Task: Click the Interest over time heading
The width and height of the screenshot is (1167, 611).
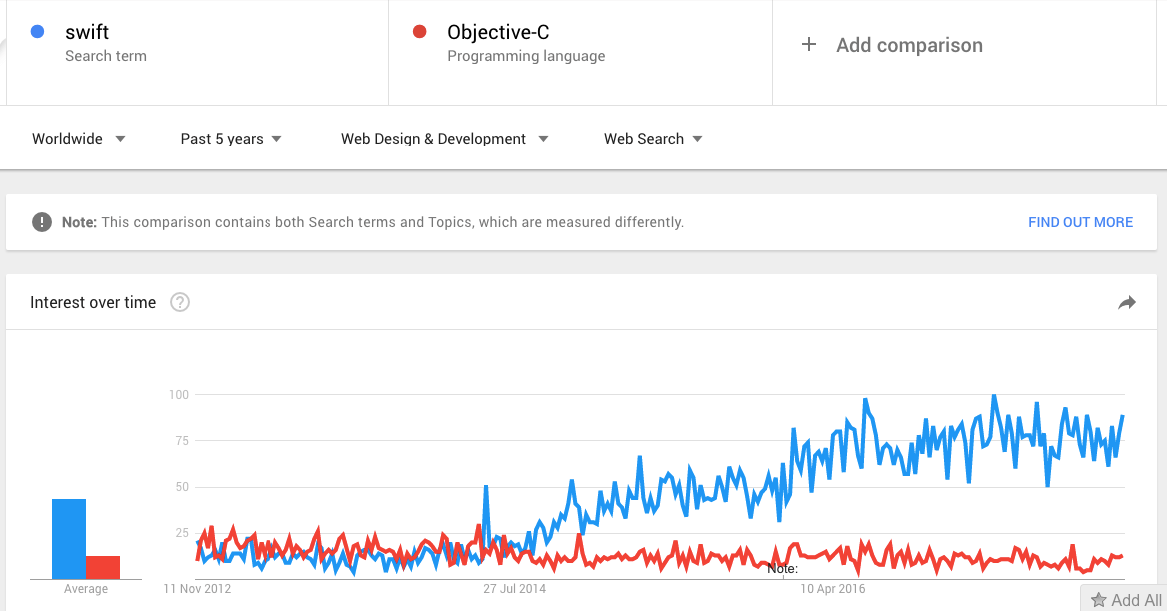Action: 93,302
